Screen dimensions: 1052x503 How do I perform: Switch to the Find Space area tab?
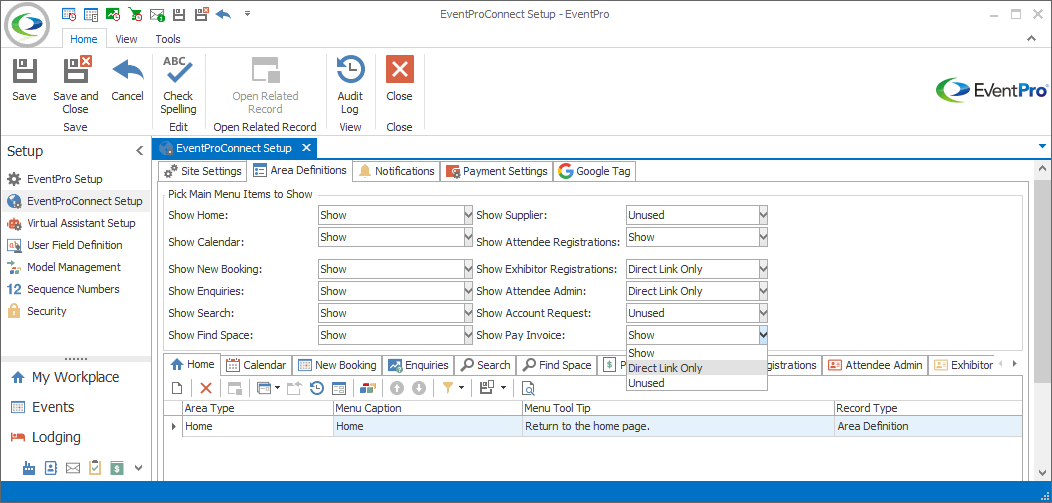point(557,365)
